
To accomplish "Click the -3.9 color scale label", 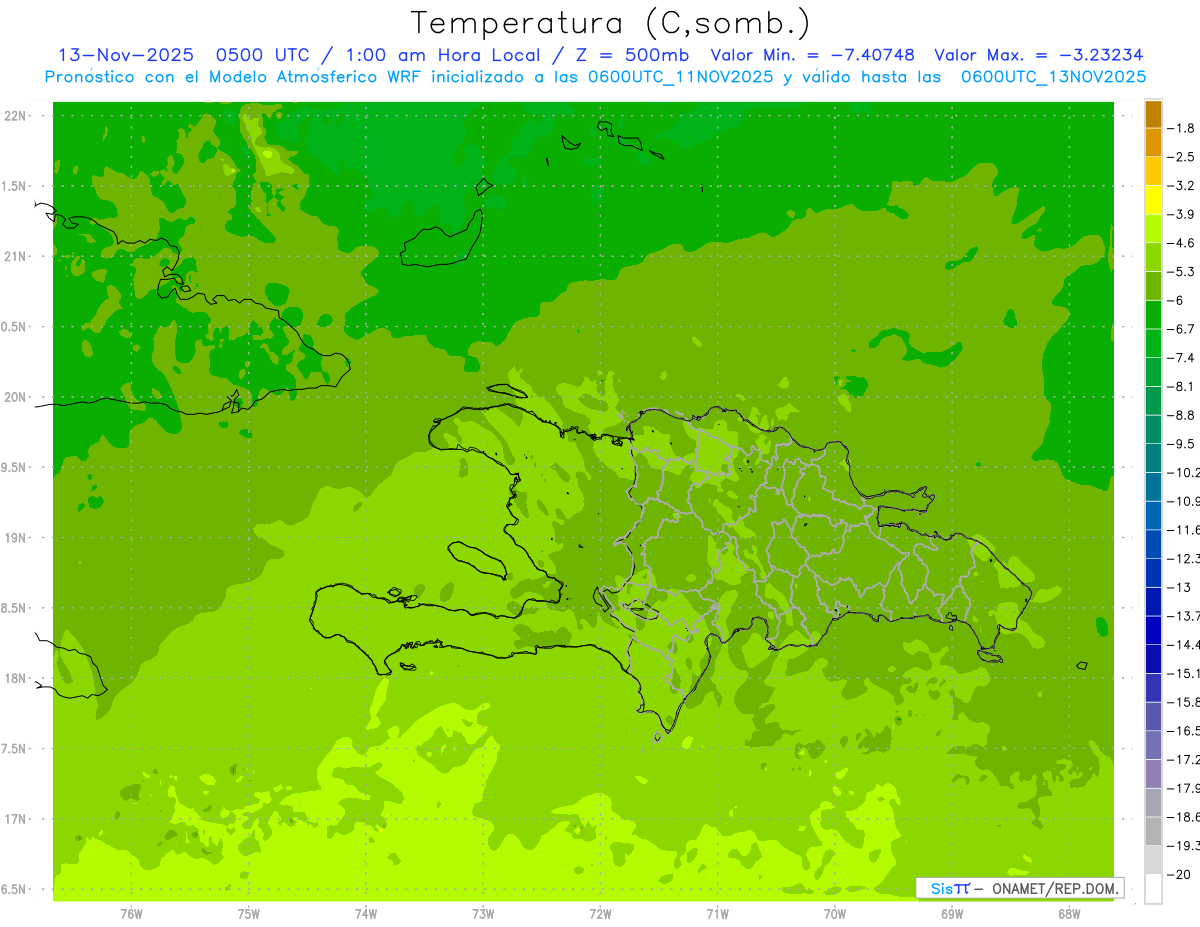I will click(1183, 214).
